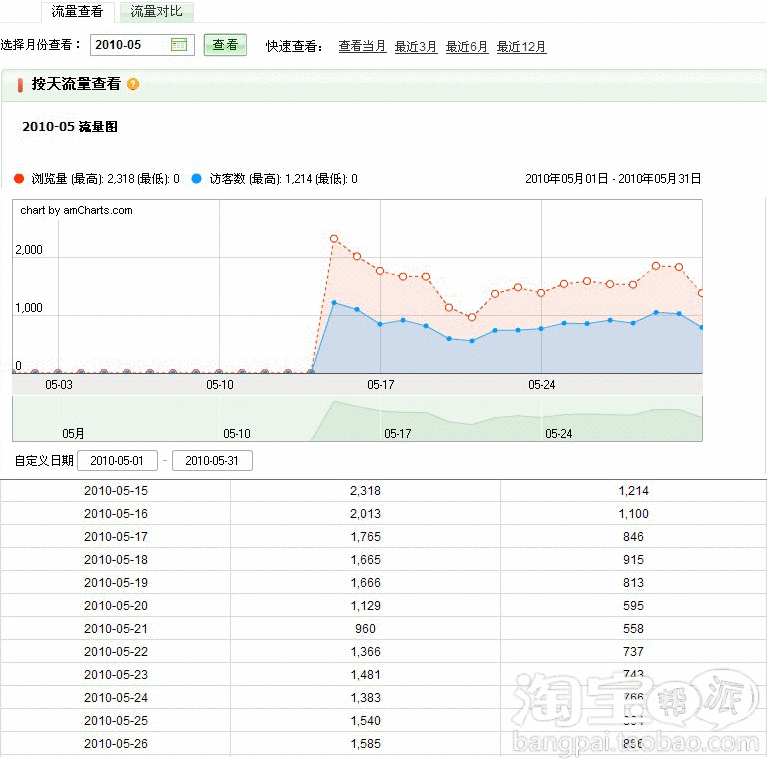The width and height of the screenshot is (767, 759).
Task: Switch to the 流量查看 tab
Action: [x=77, y=12]
